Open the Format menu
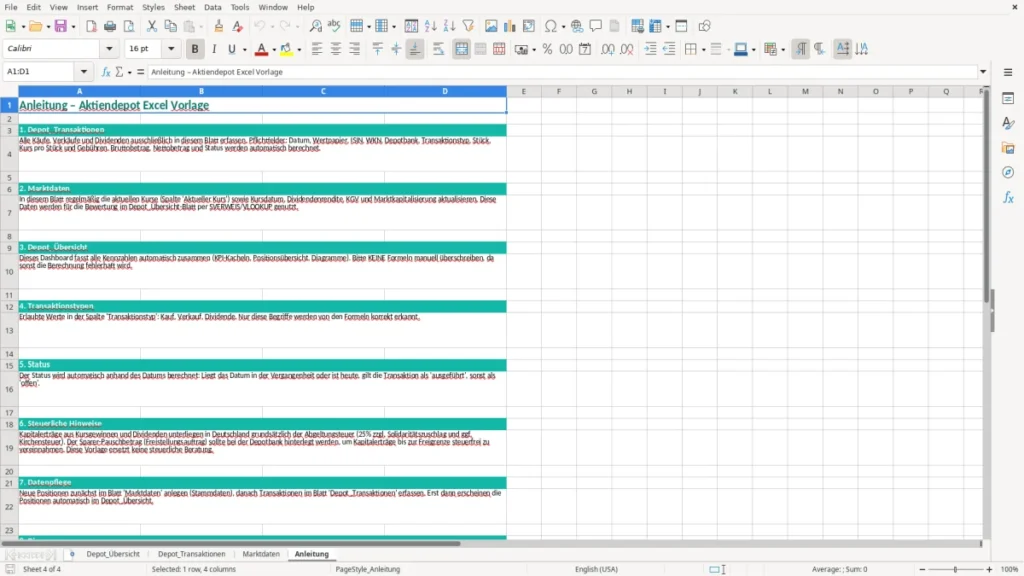The width and height of the screenshot is (1024, 576). [x=120, y=7]
